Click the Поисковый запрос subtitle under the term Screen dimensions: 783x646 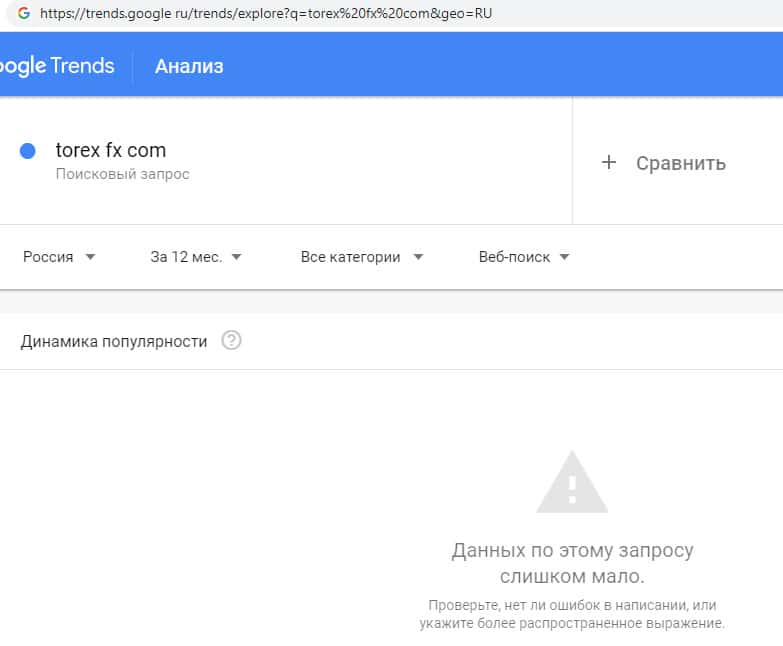pos(122,174)
